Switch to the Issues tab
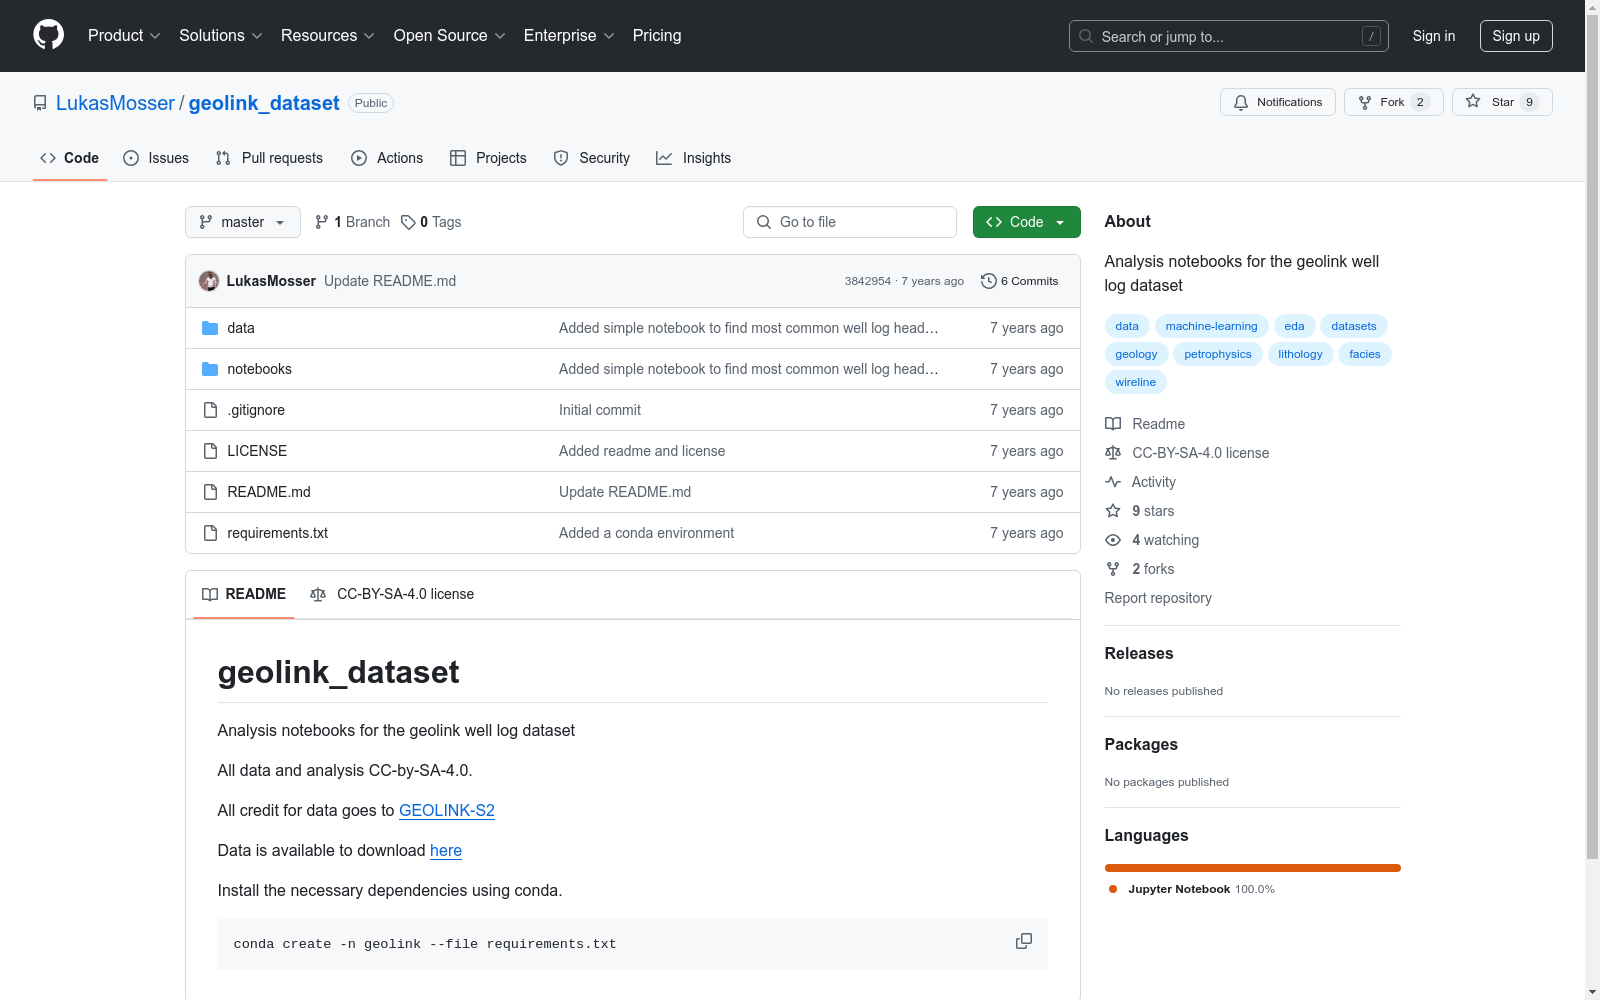Screen dimensions: 1600x1000 pyautogui.click(x=156, y=158)
